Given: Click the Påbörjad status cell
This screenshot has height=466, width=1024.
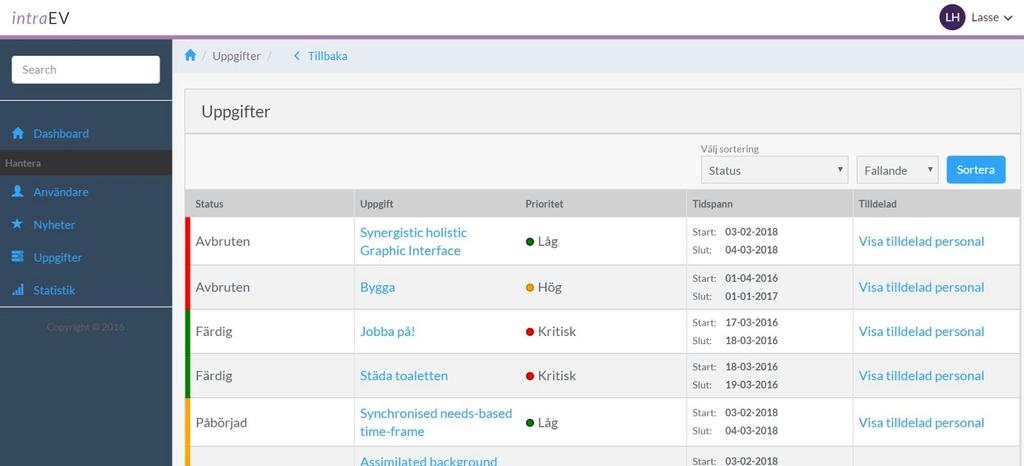Looking at the screenshot, I should 221,423.
